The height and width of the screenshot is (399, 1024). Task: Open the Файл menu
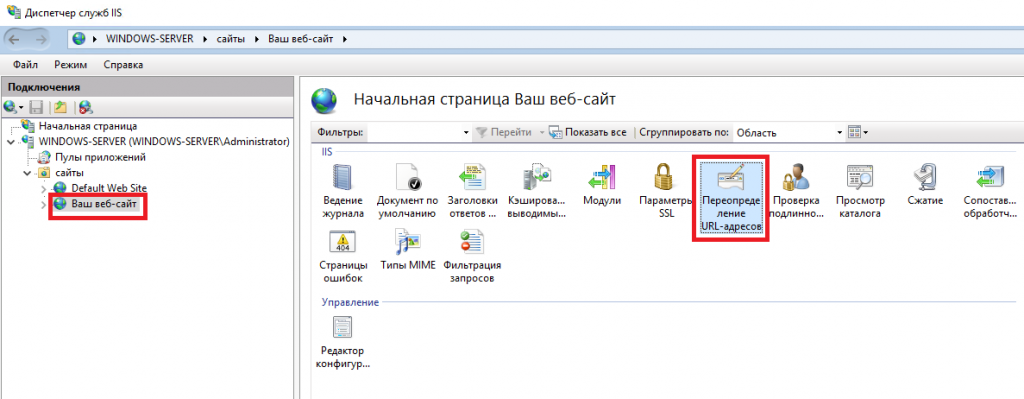pyautogui.click(x=25, y=65)
